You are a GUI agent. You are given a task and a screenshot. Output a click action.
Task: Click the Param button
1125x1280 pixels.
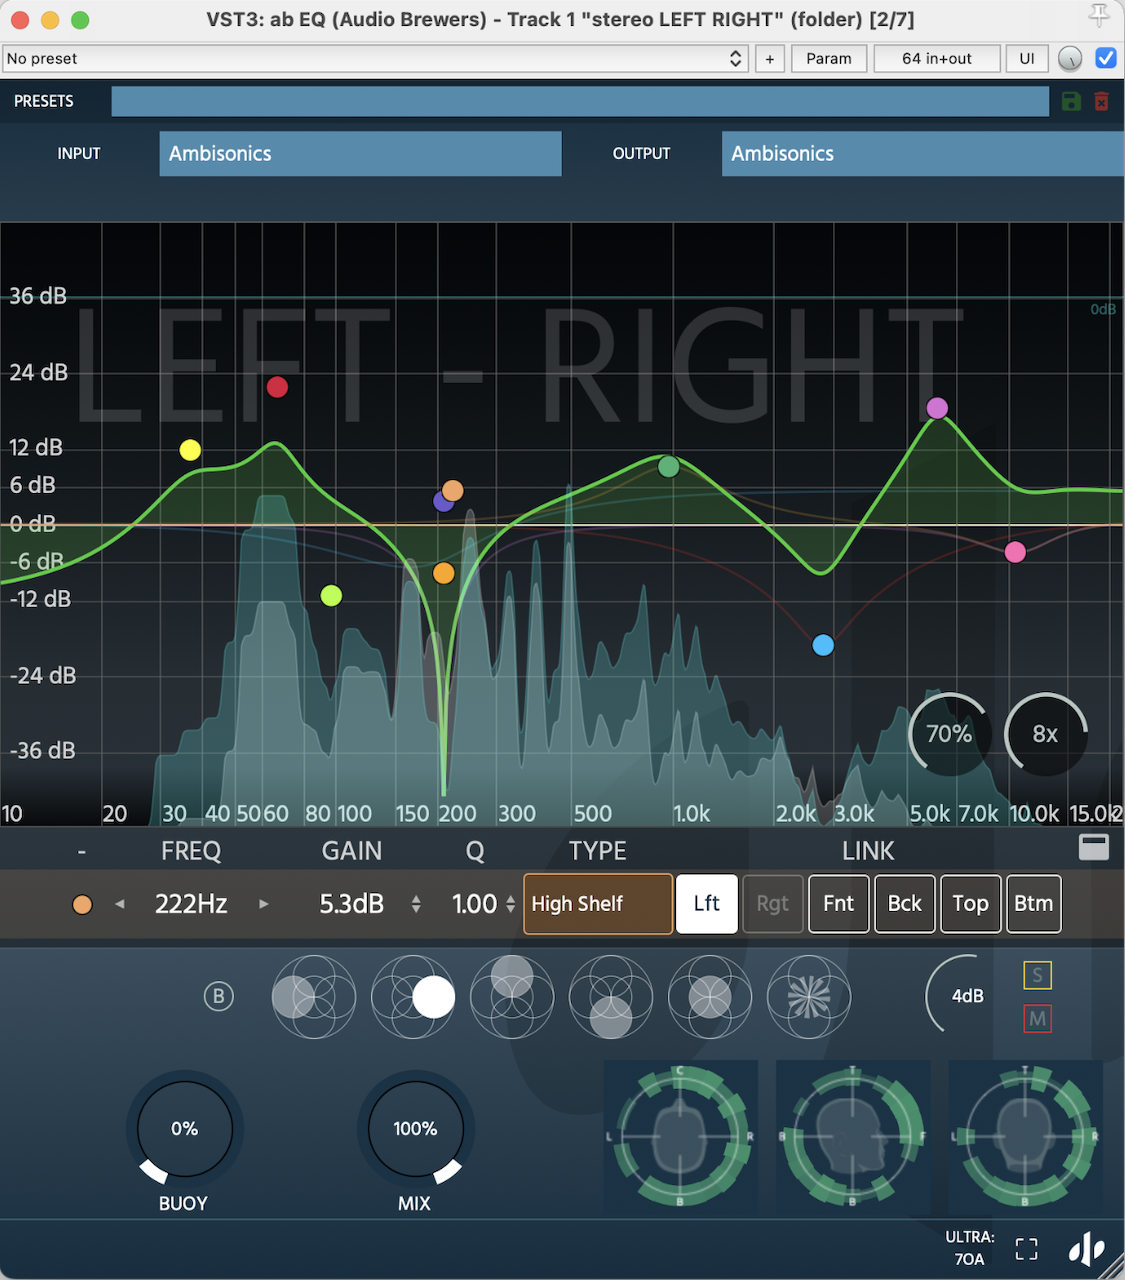[829, 58]
